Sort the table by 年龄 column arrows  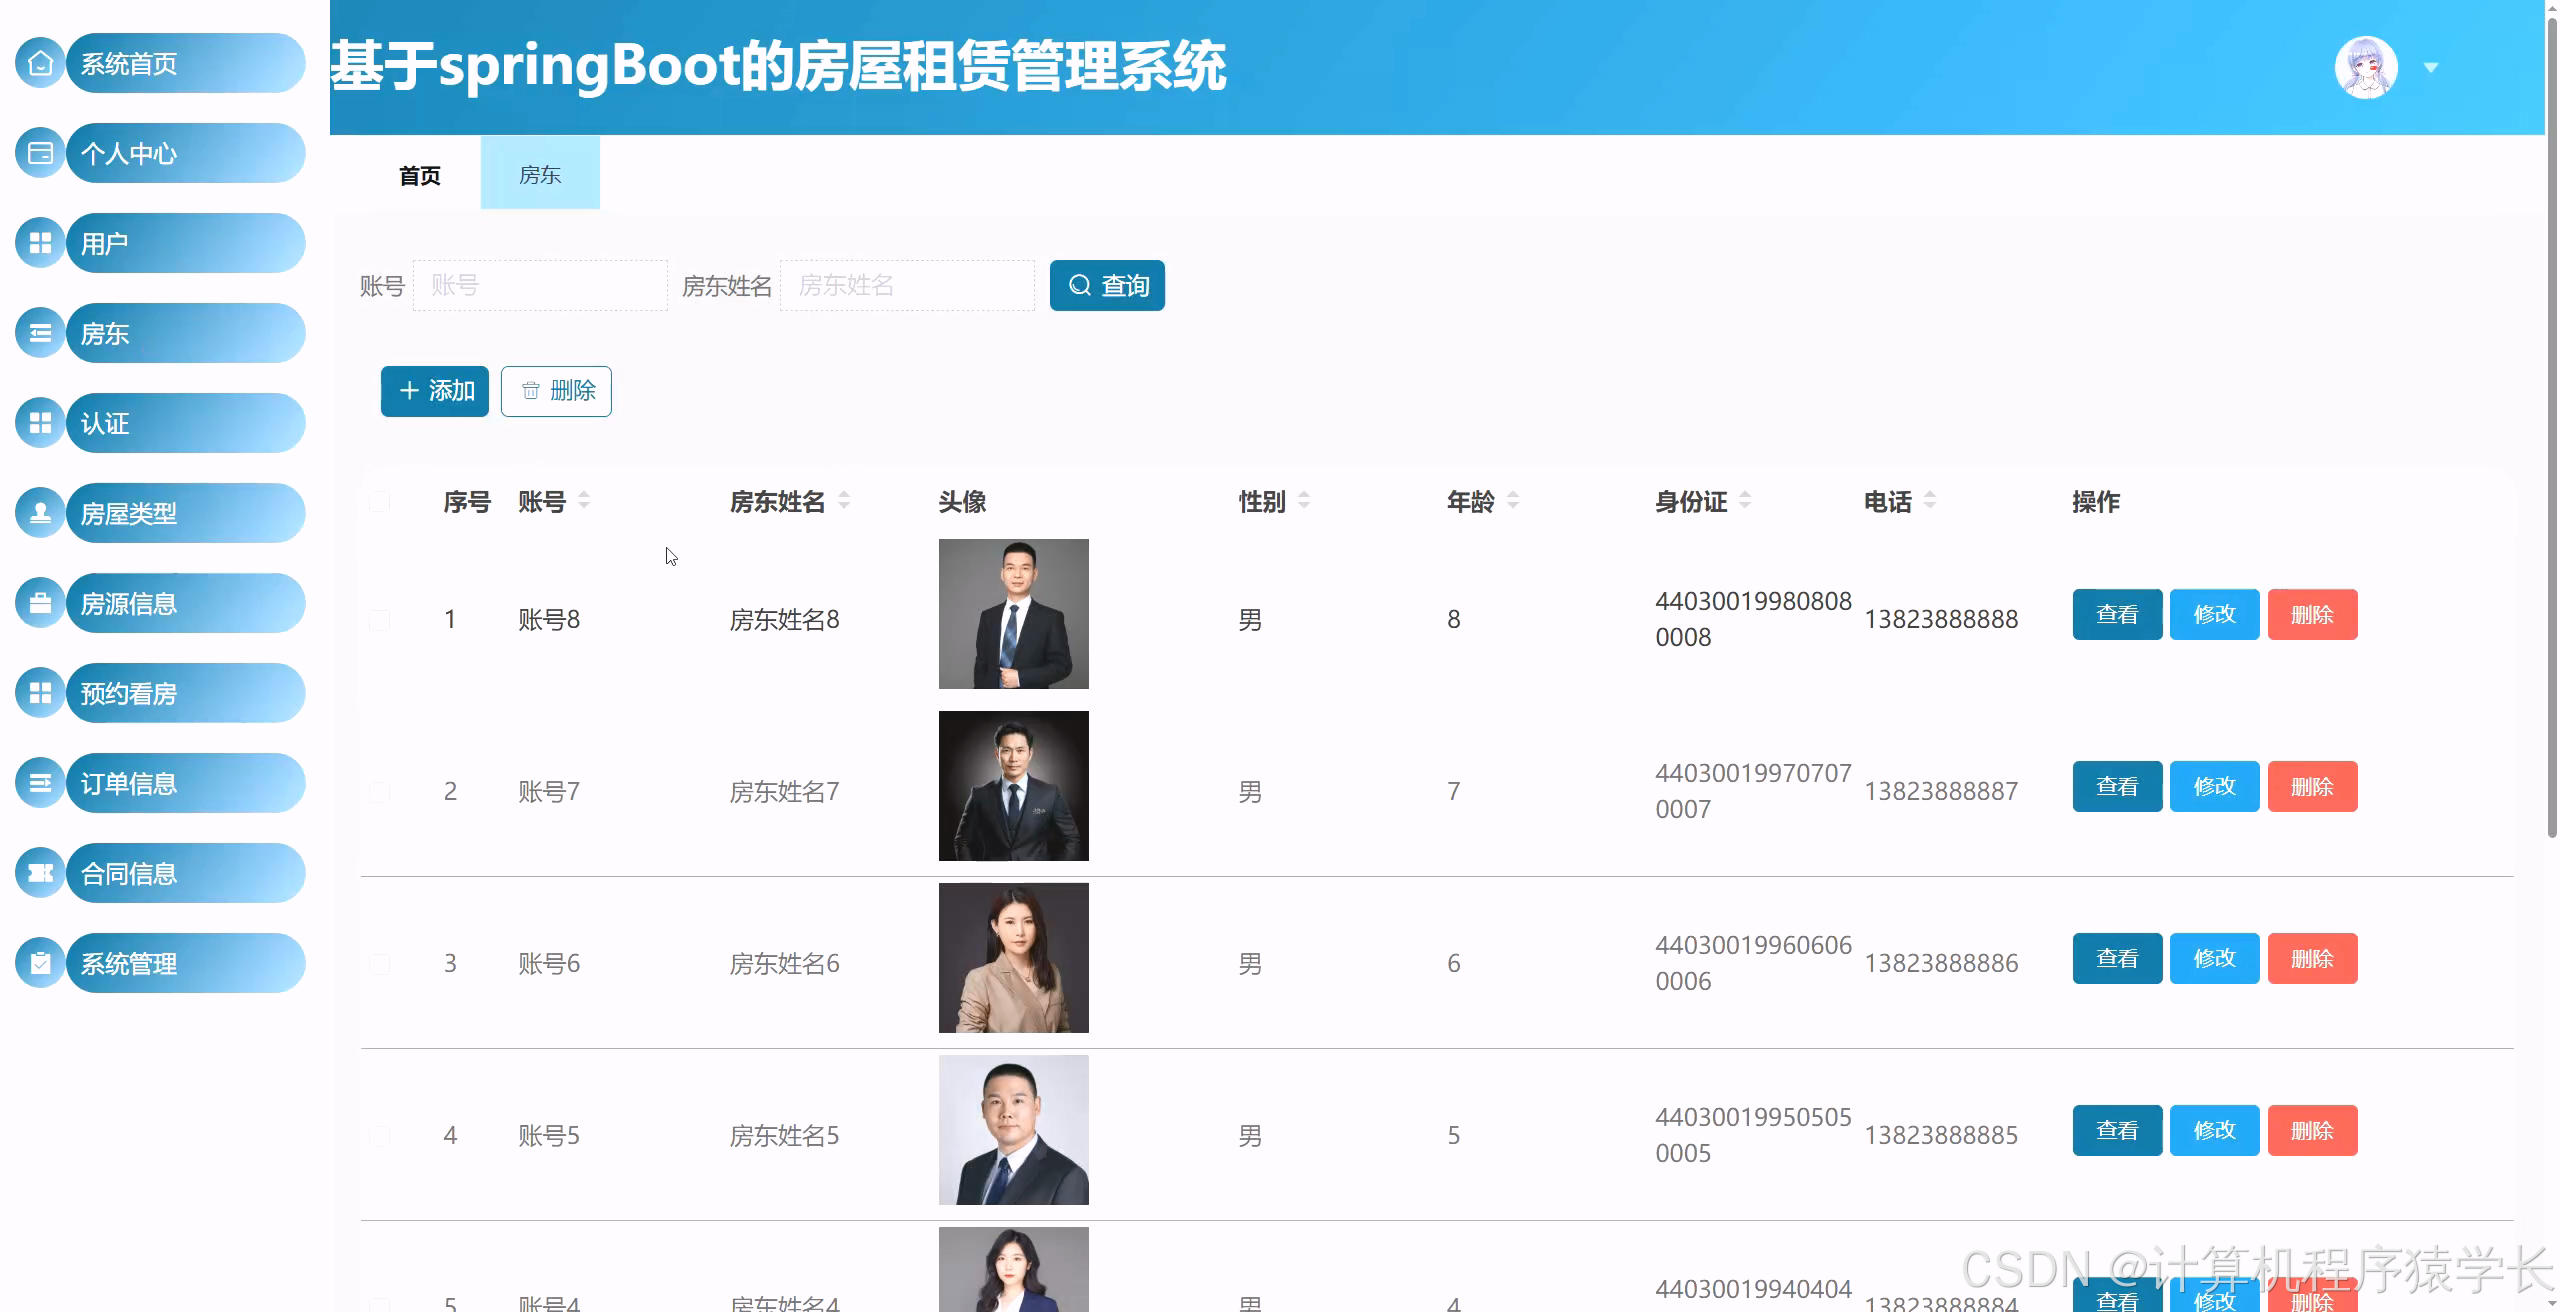click(x=1515, y=501)
